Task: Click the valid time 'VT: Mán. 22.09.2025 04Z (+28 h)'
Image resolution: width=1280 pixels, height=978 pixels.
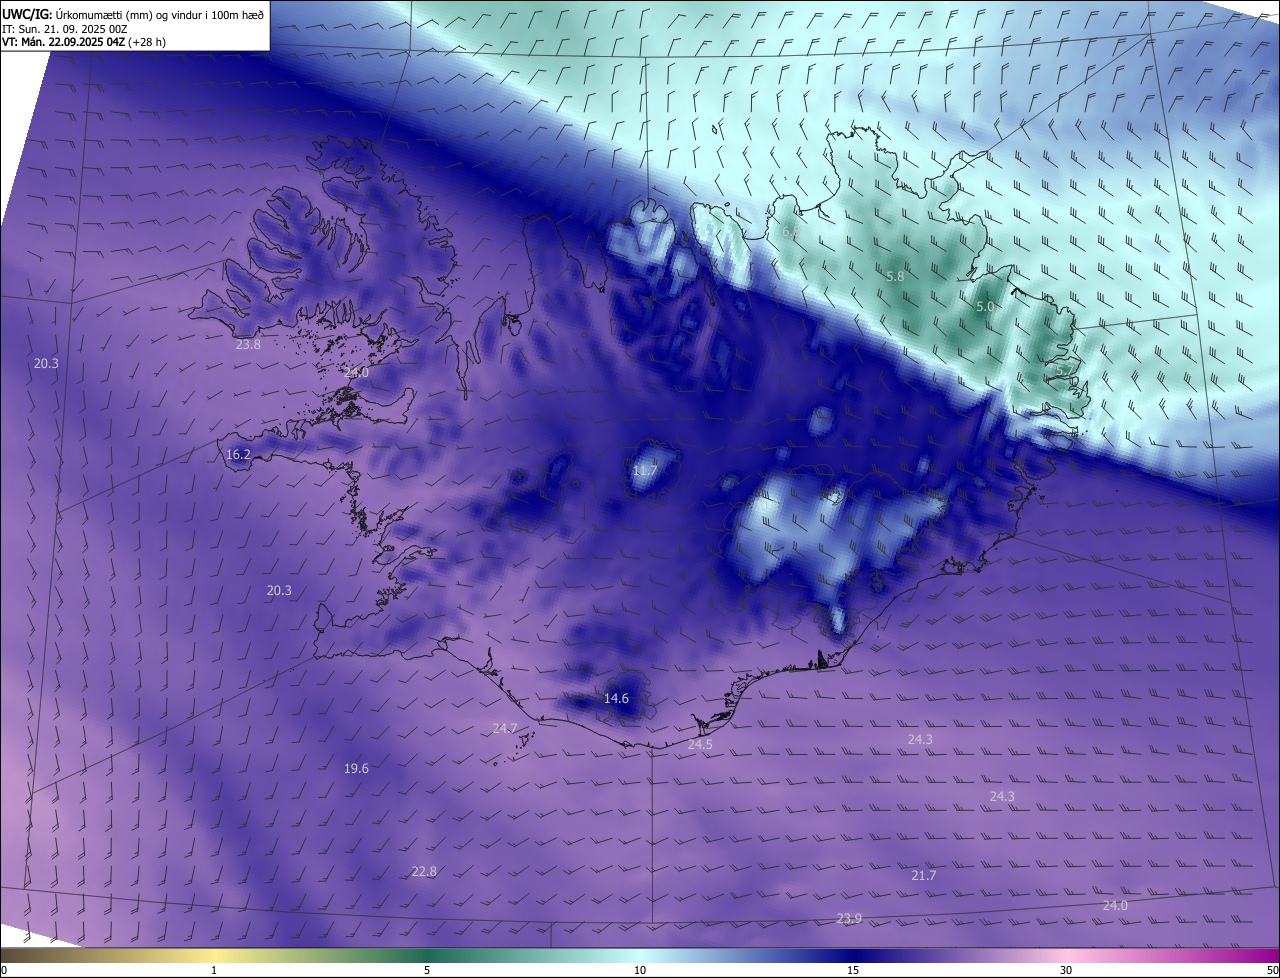Action: (x=84, y=42)
